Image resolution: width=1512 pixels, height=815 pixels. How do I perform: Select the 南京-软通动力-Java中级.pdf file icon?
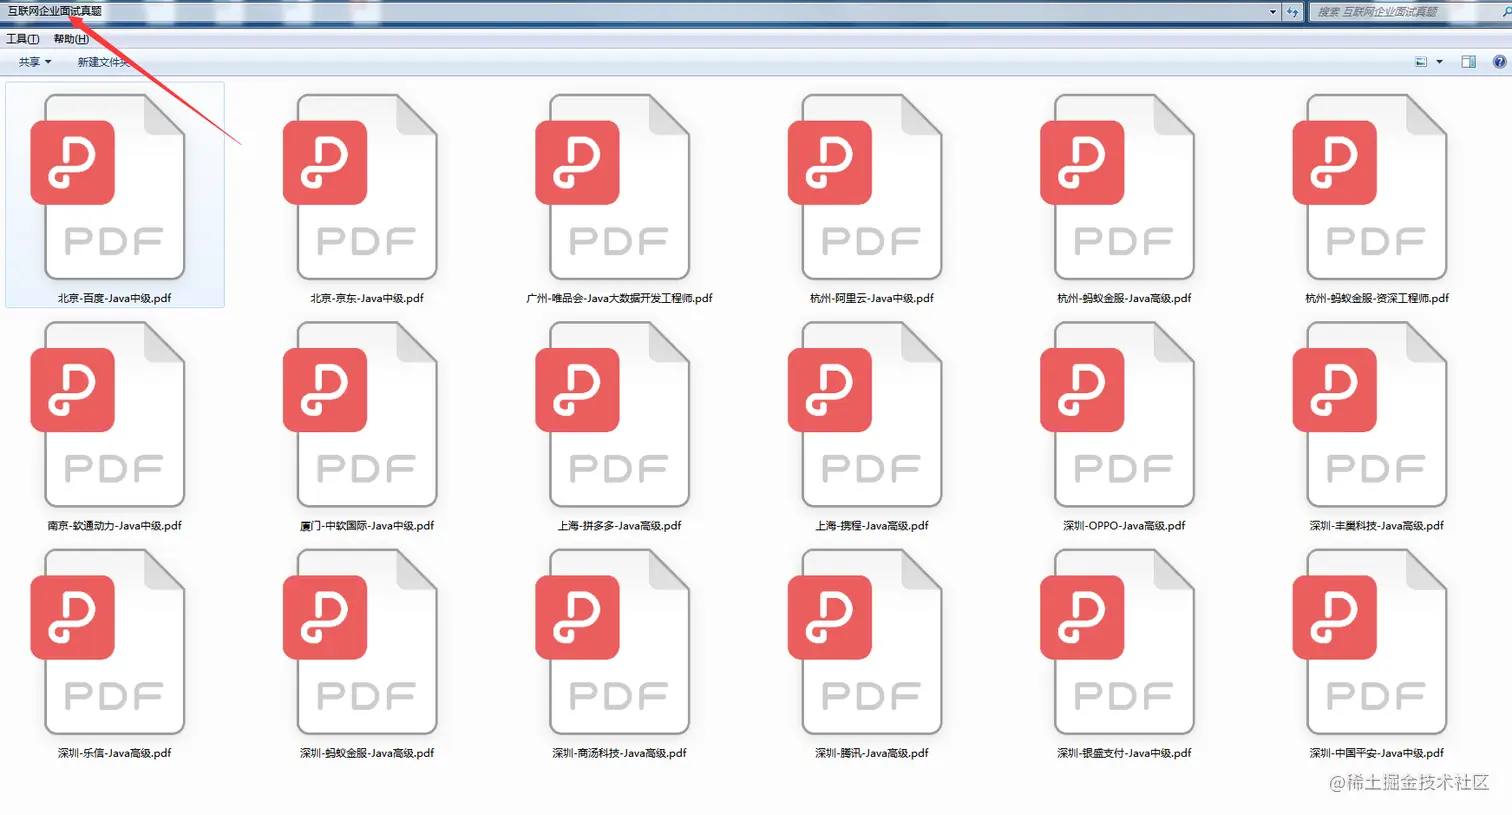pos(108,414)
